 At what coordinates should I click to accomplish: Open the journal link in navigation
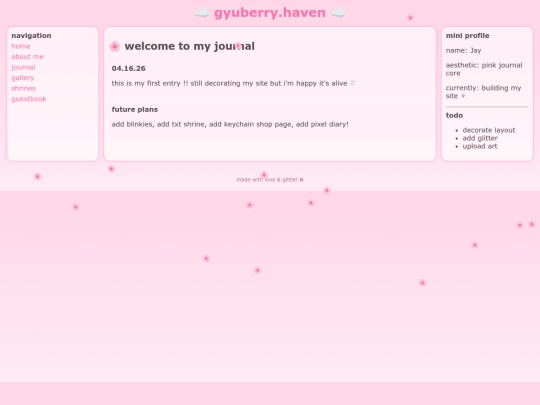(23, 68)
